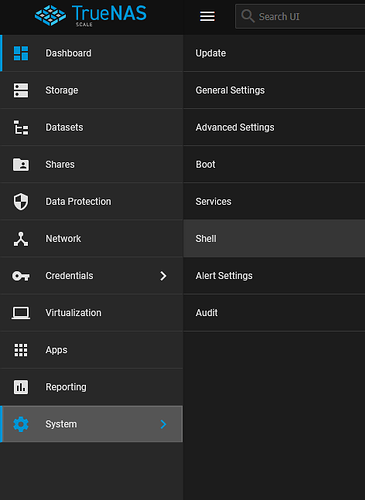
Task: Click the Shares folder icon
Action: (21, 165)
